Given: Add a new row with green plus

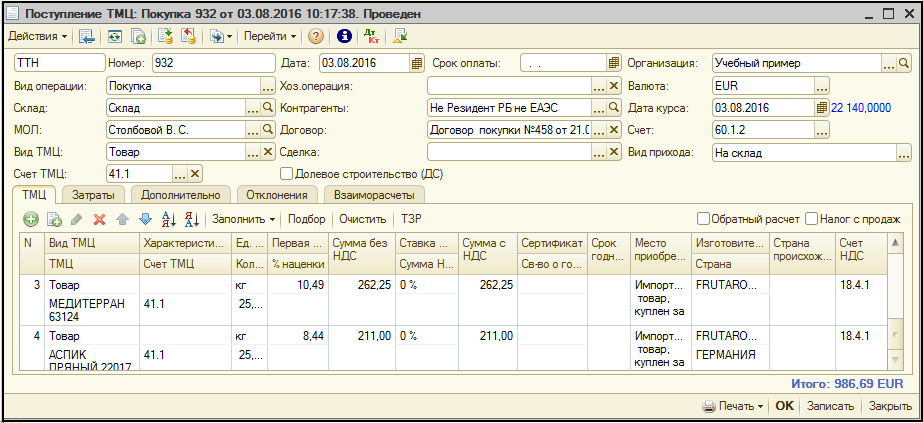Looking at the screenshot, I should (x=31, y=218).
